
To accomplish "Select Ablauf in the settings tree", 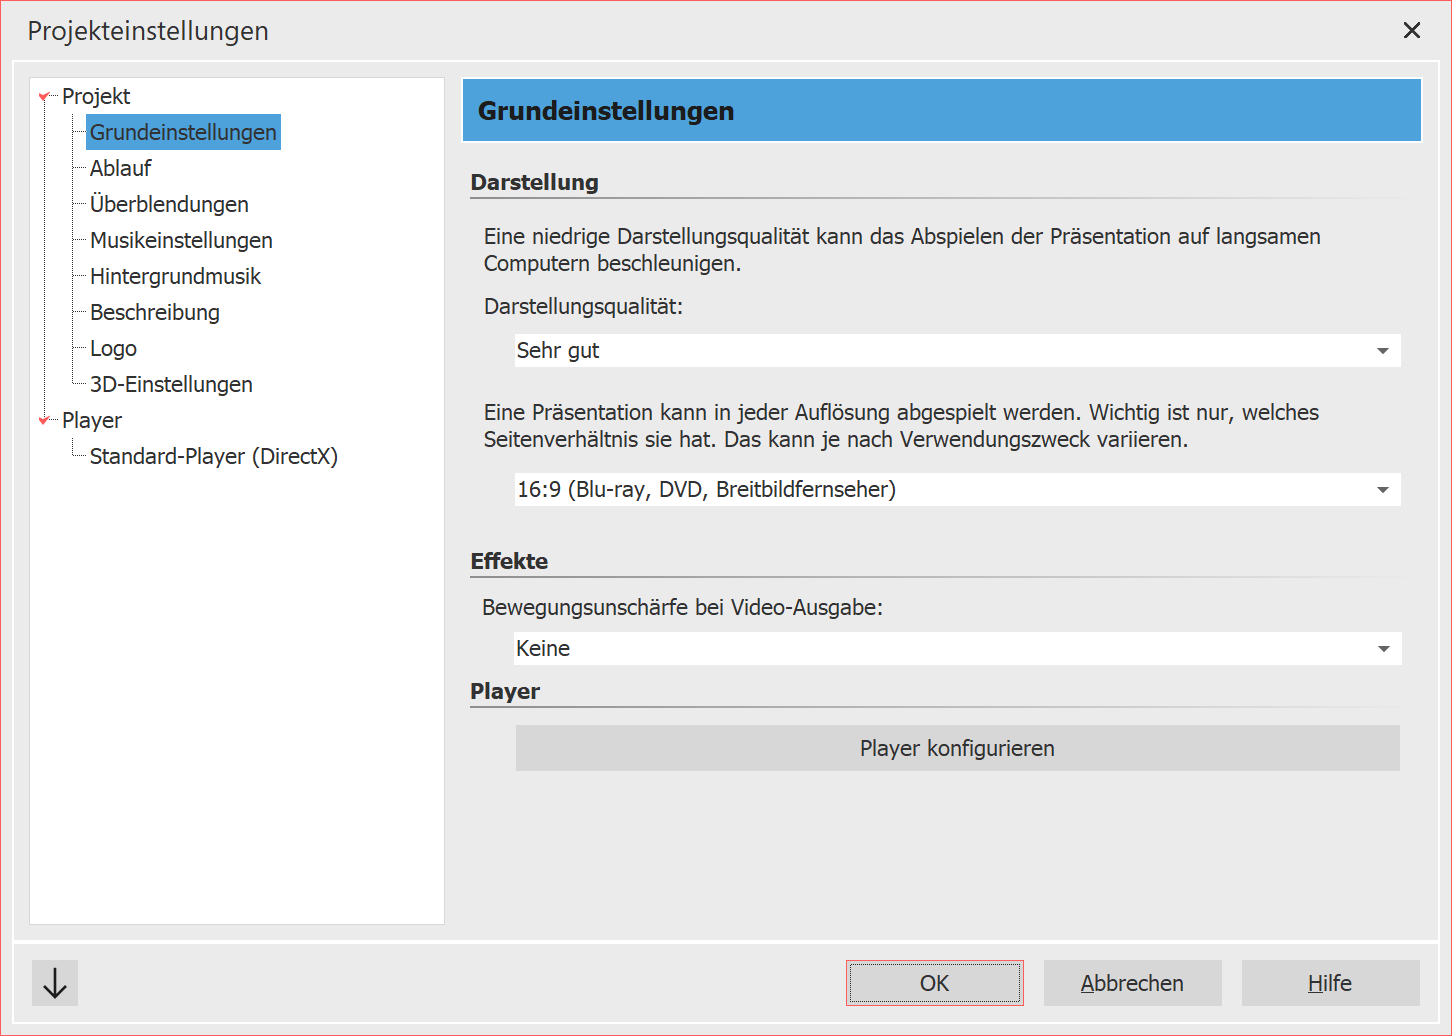I will click(120, 168).
